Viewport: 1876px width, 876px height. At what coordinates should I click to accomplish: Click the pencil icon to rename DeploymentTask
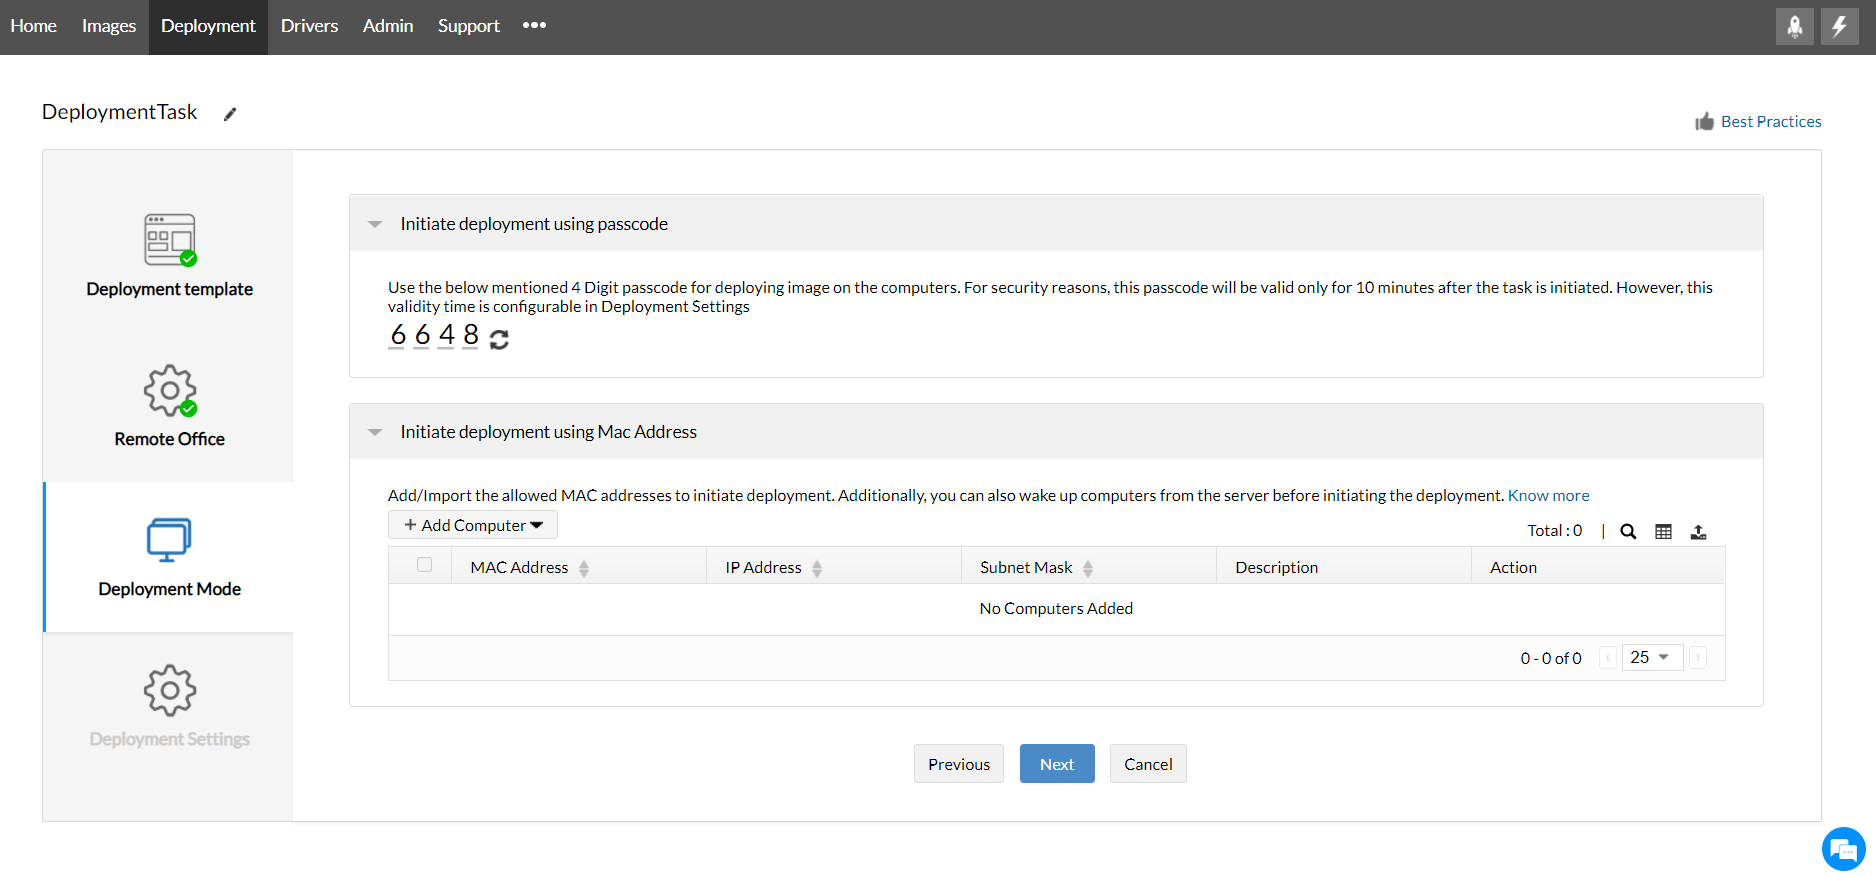pos(230,114)
